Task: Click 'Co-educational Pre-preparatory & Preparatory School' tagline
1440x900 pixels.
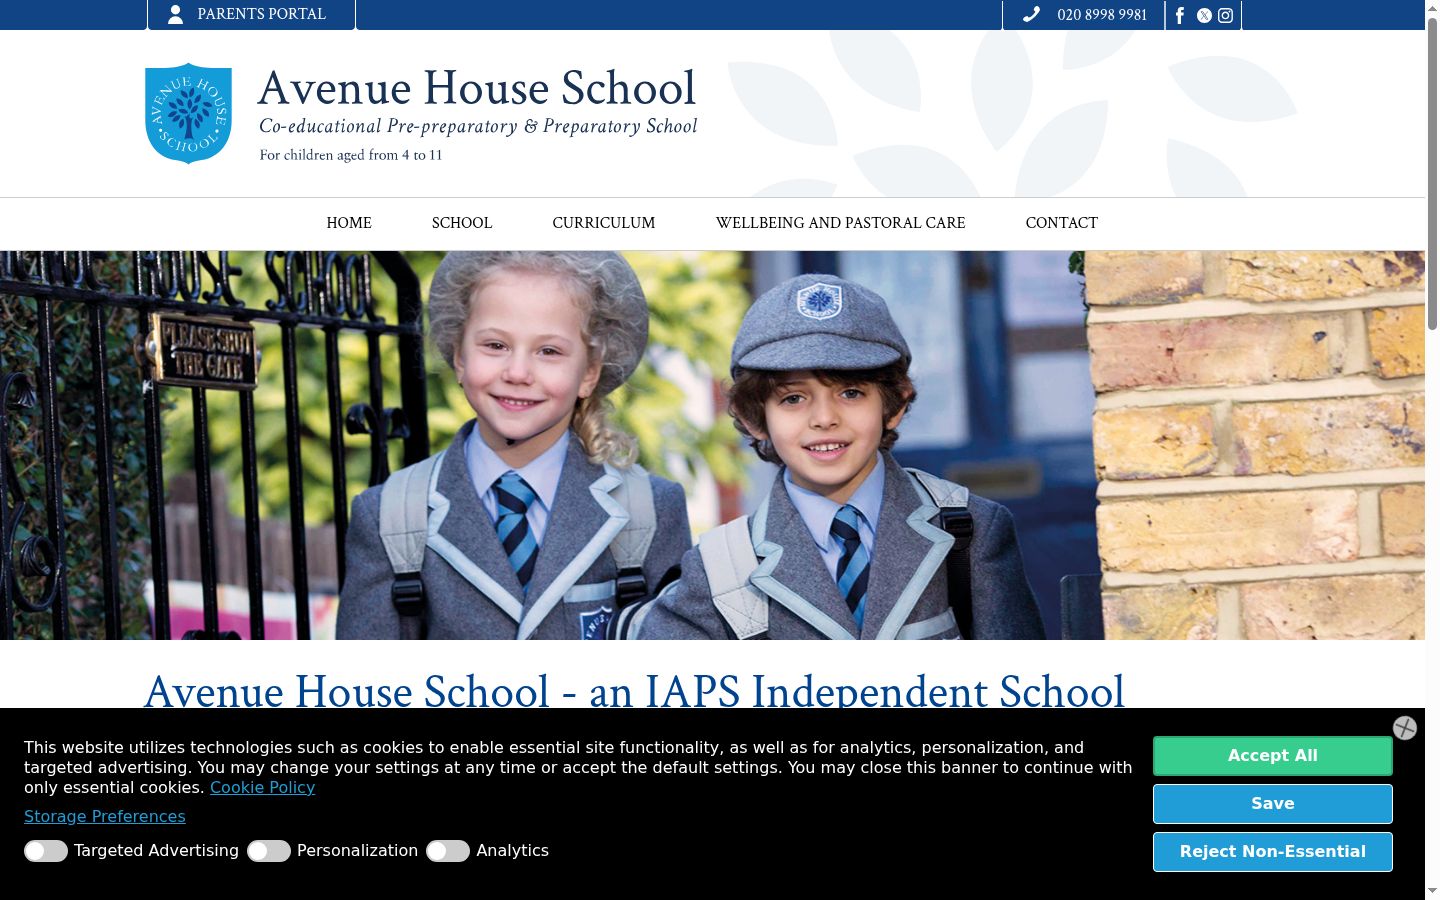Action: point(478,126)
